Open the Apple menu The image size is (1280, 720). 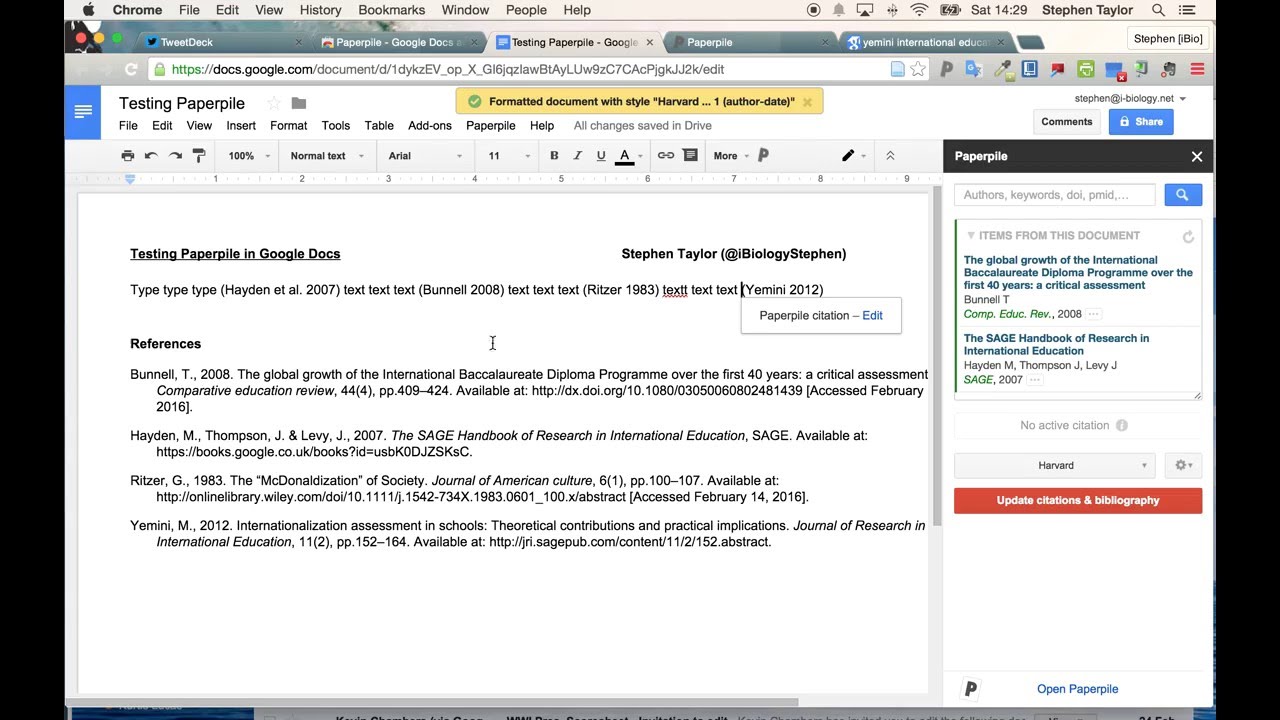[88, 10]
